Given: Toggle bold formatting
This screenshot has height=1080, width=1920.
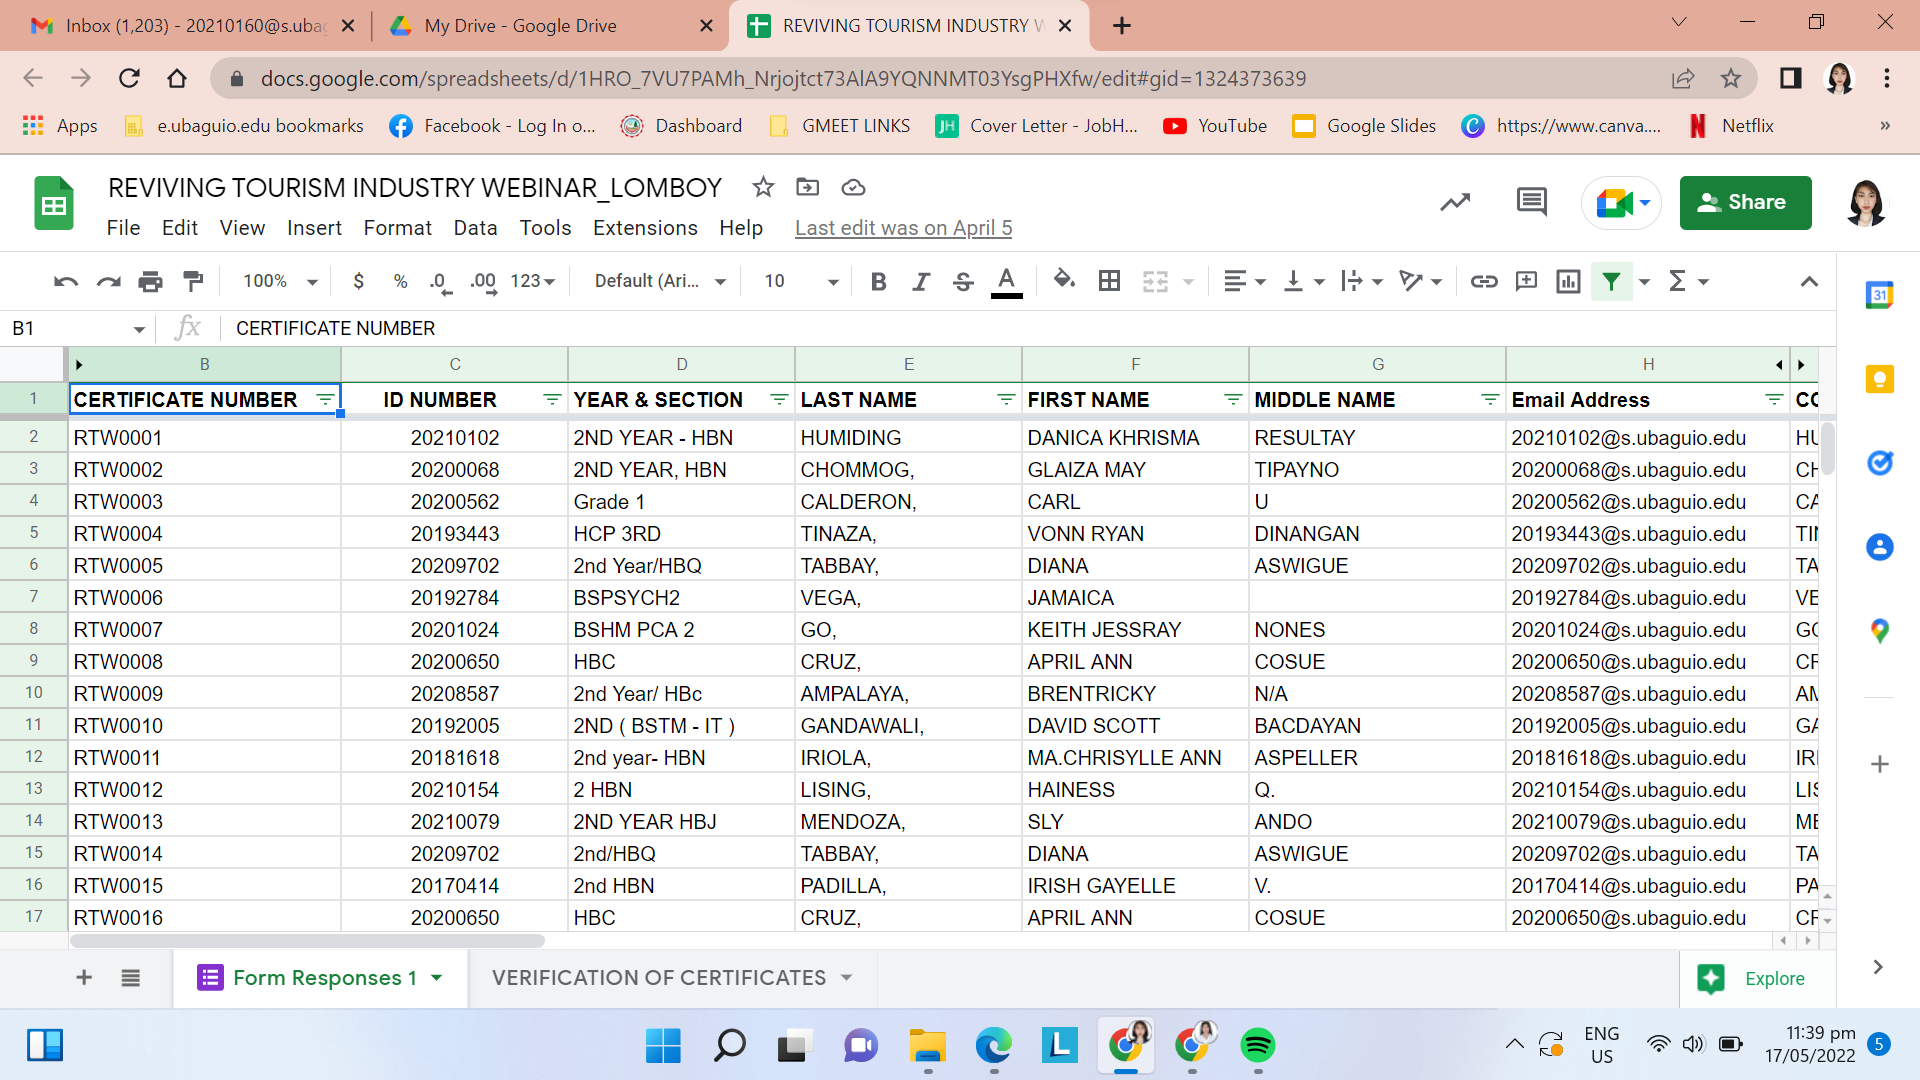Looking at the screenshot, I should 878,282.
